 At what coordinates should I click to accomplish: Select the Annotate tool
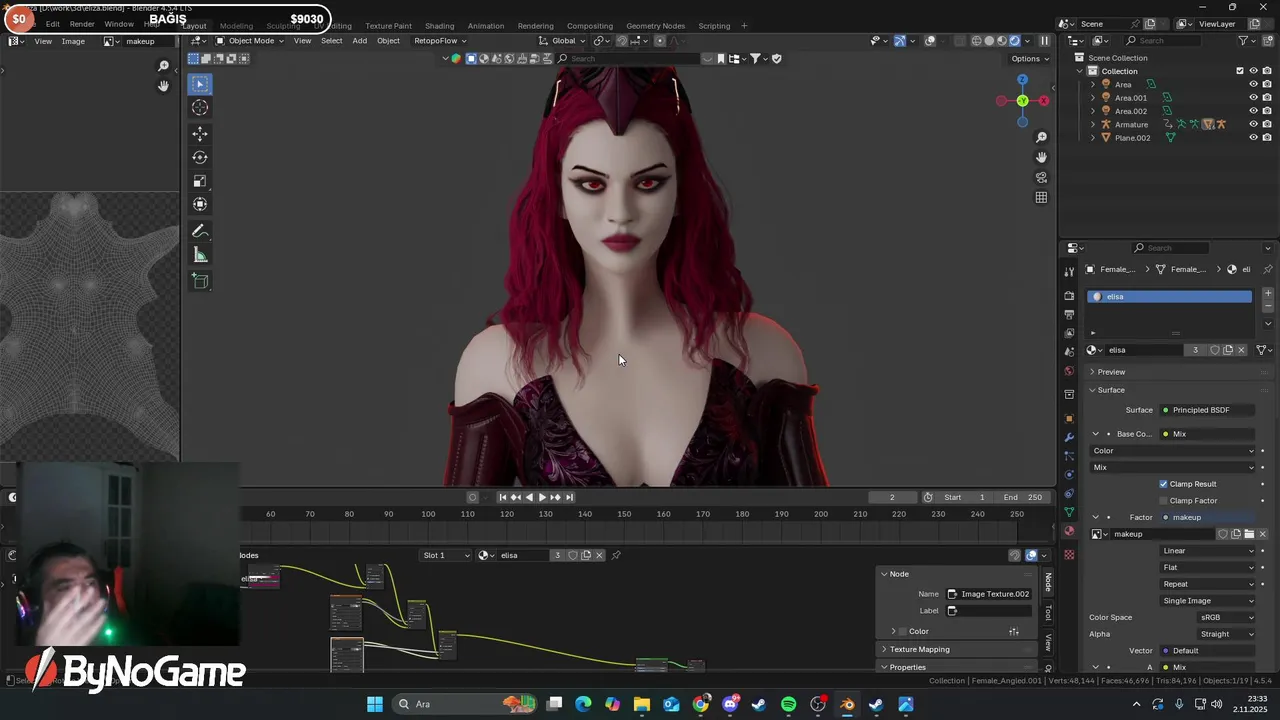tap(200, 231)
